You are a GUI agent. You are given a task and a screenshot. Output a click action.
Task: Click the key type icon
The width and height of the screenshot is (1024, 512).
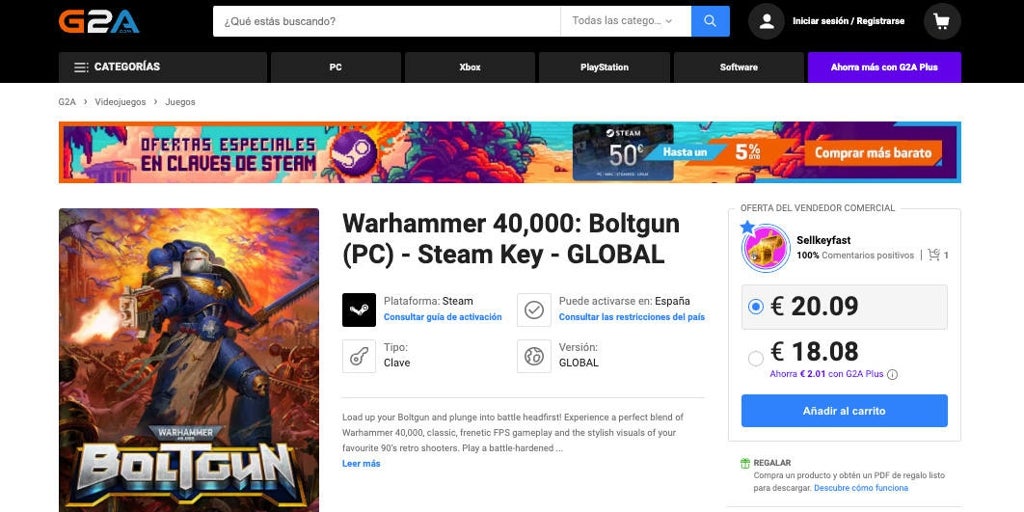[359, 356]
